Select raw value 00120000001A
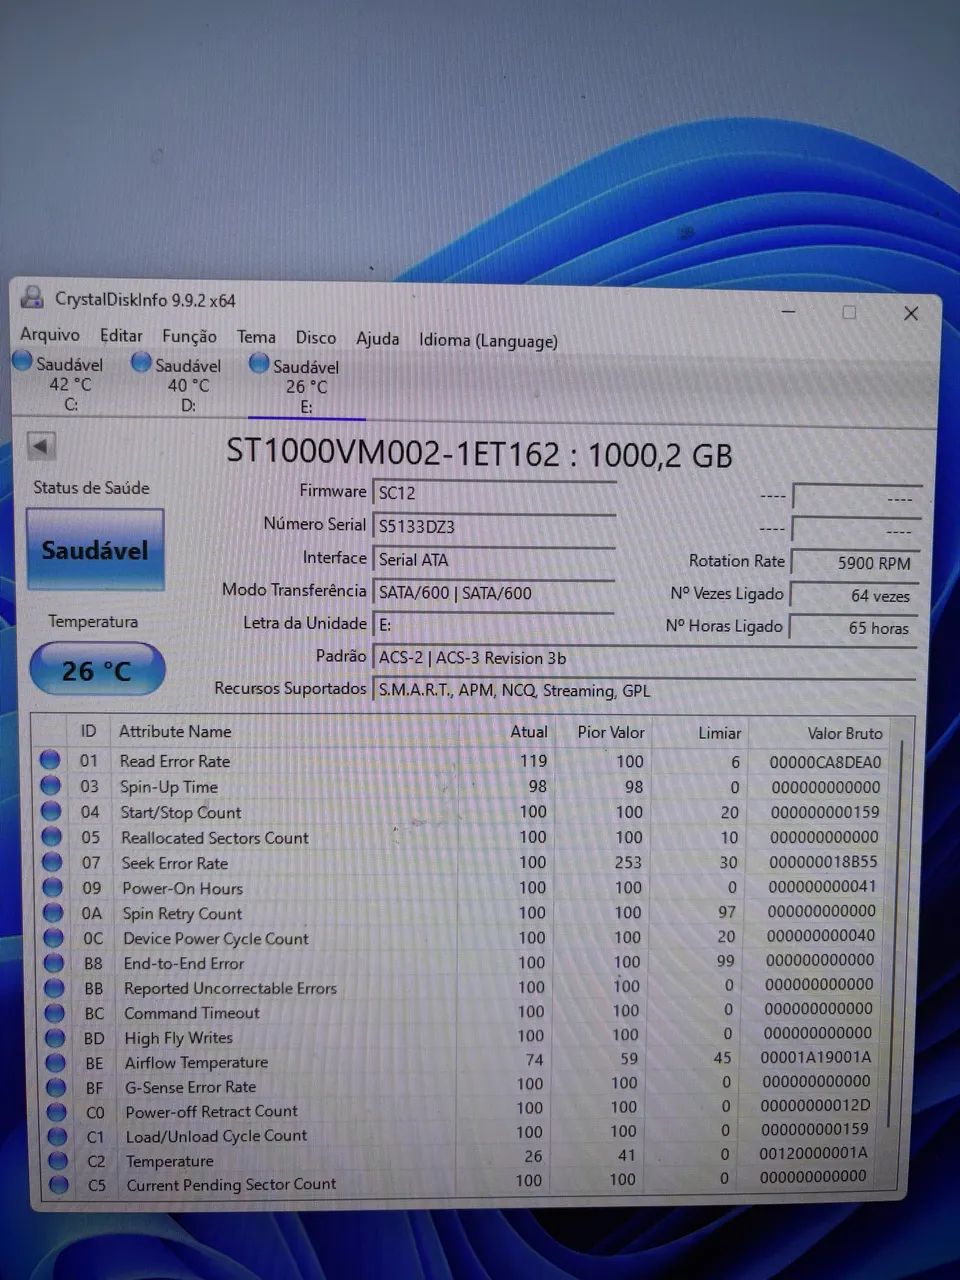960x1280 pixels. pyautogui.click(x=813, y=1153)
